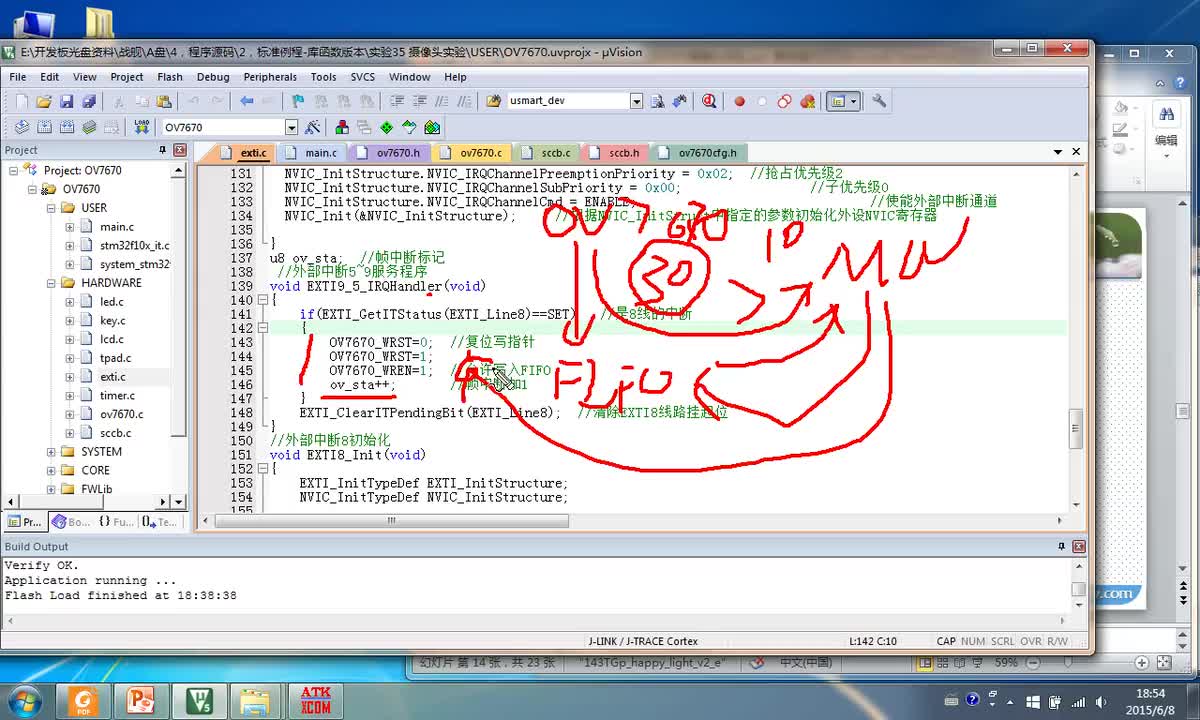1200x720 pixels.
Task: Open Manage Project Items icon
Action: point(342,127)
